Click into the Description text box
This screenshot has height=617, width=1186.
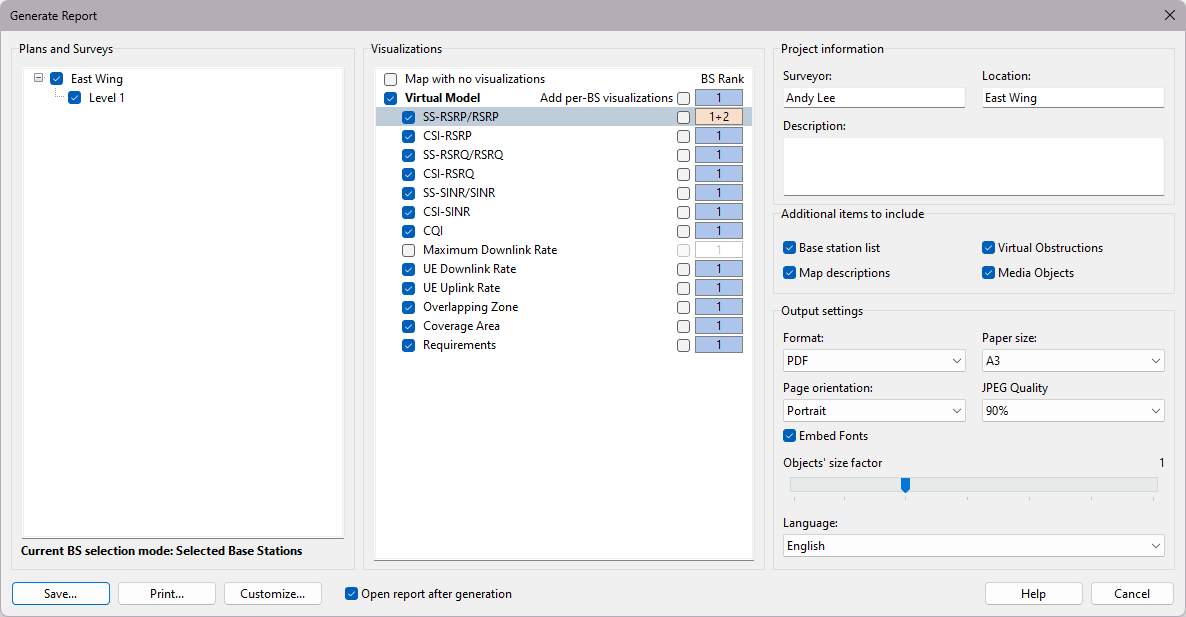point(973,166)
